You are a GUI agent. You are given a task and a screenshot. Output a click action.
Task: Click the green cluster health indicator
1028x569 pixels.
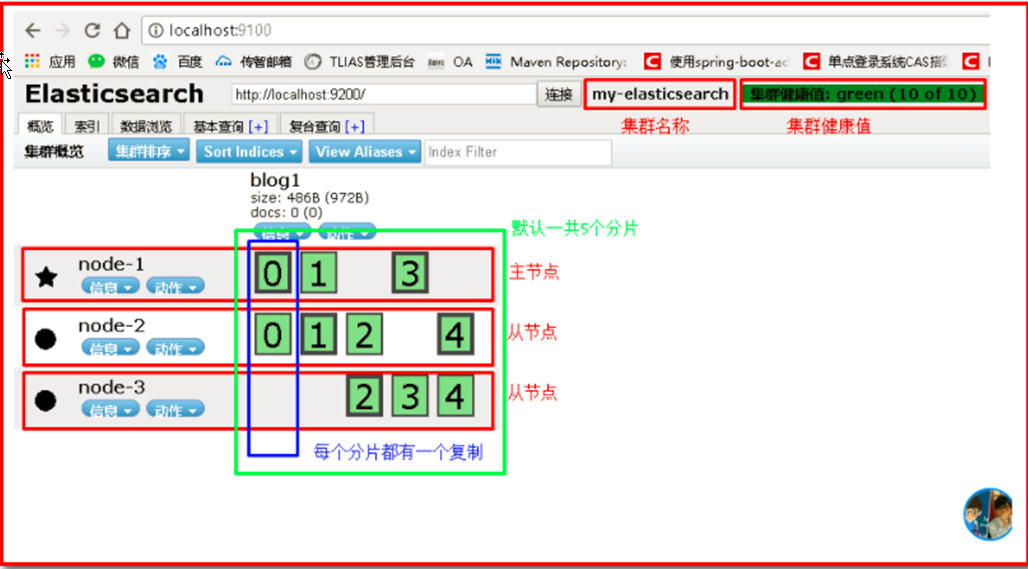click(x=863, y=95)
